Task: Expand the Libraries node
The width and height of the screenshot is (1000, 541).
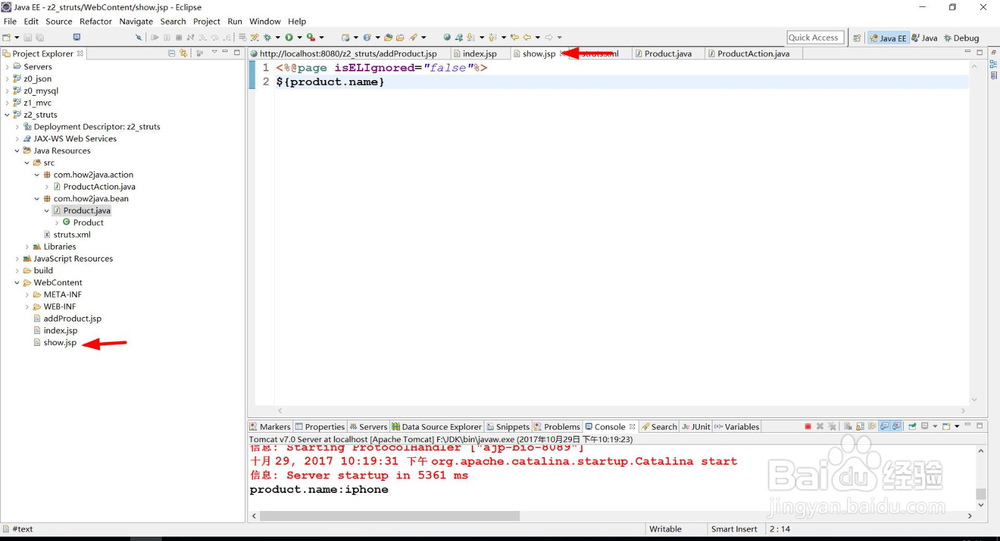Action: (x=27, y=246)
